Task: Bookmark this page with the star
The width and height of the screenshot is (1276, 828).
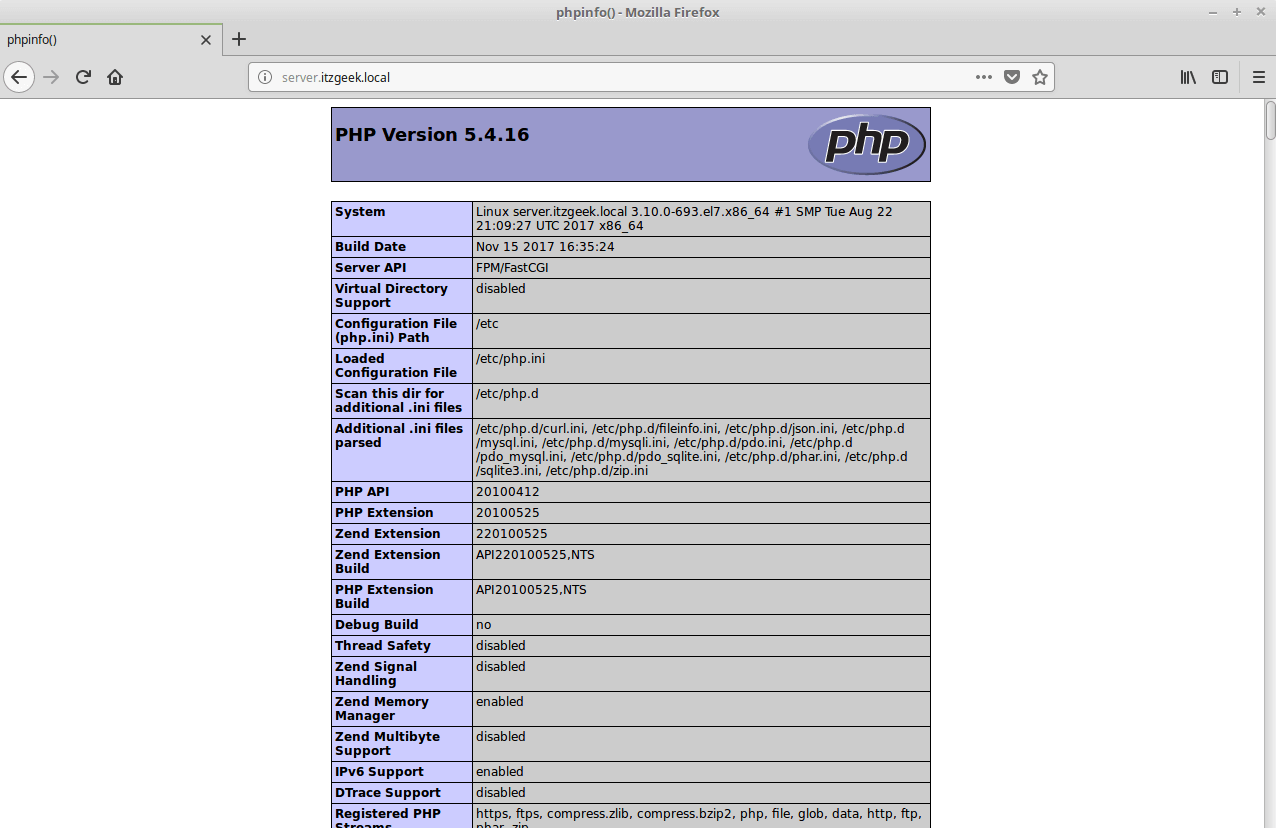Action: [1040, 77]
